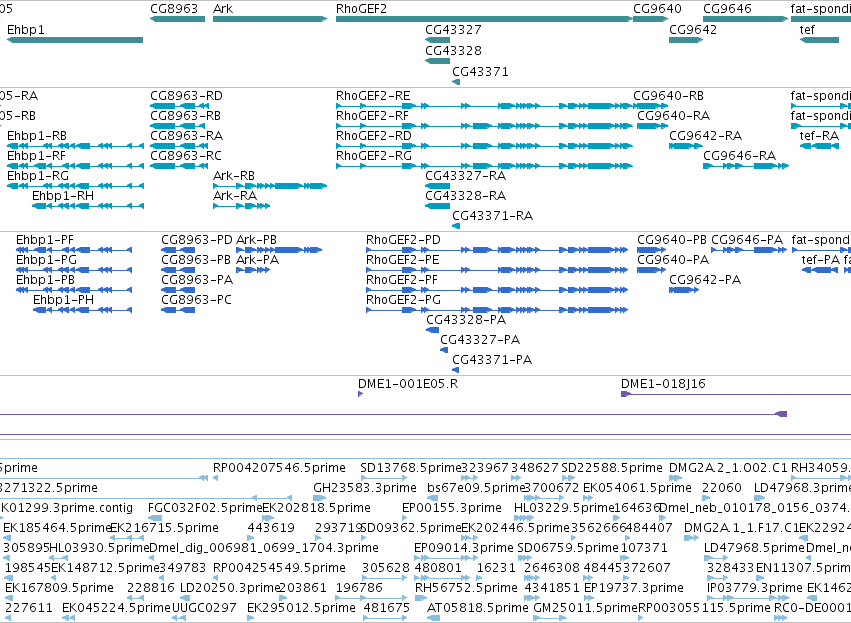Select the CG9640-RA transcript

click(653, 126)
